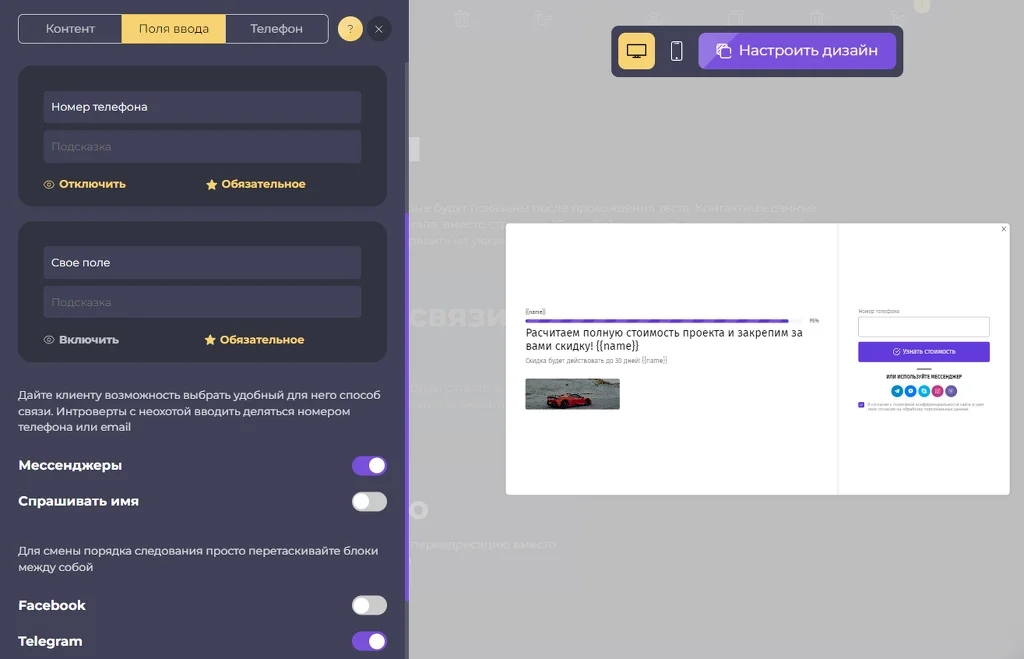This screenshot has height=659, width=1024.
Task: Switch to mobile phone preview icon
Action: click(x=677, y=51)
